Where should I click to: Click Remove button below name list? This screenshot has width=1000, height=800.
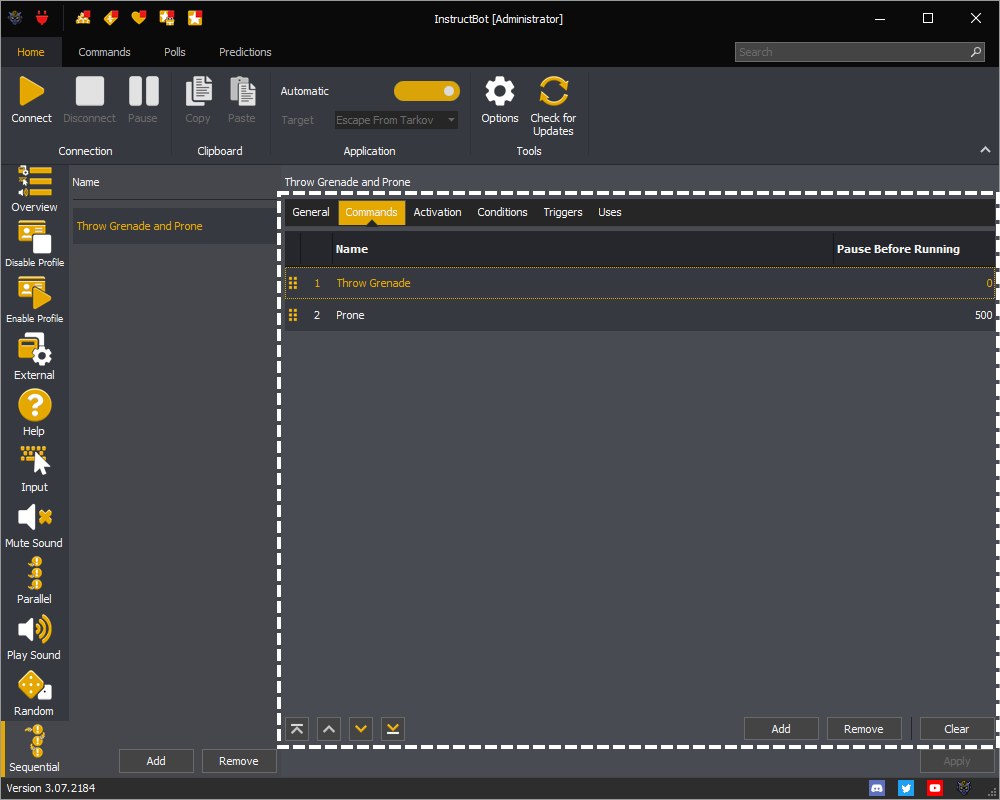coord(239,760)
